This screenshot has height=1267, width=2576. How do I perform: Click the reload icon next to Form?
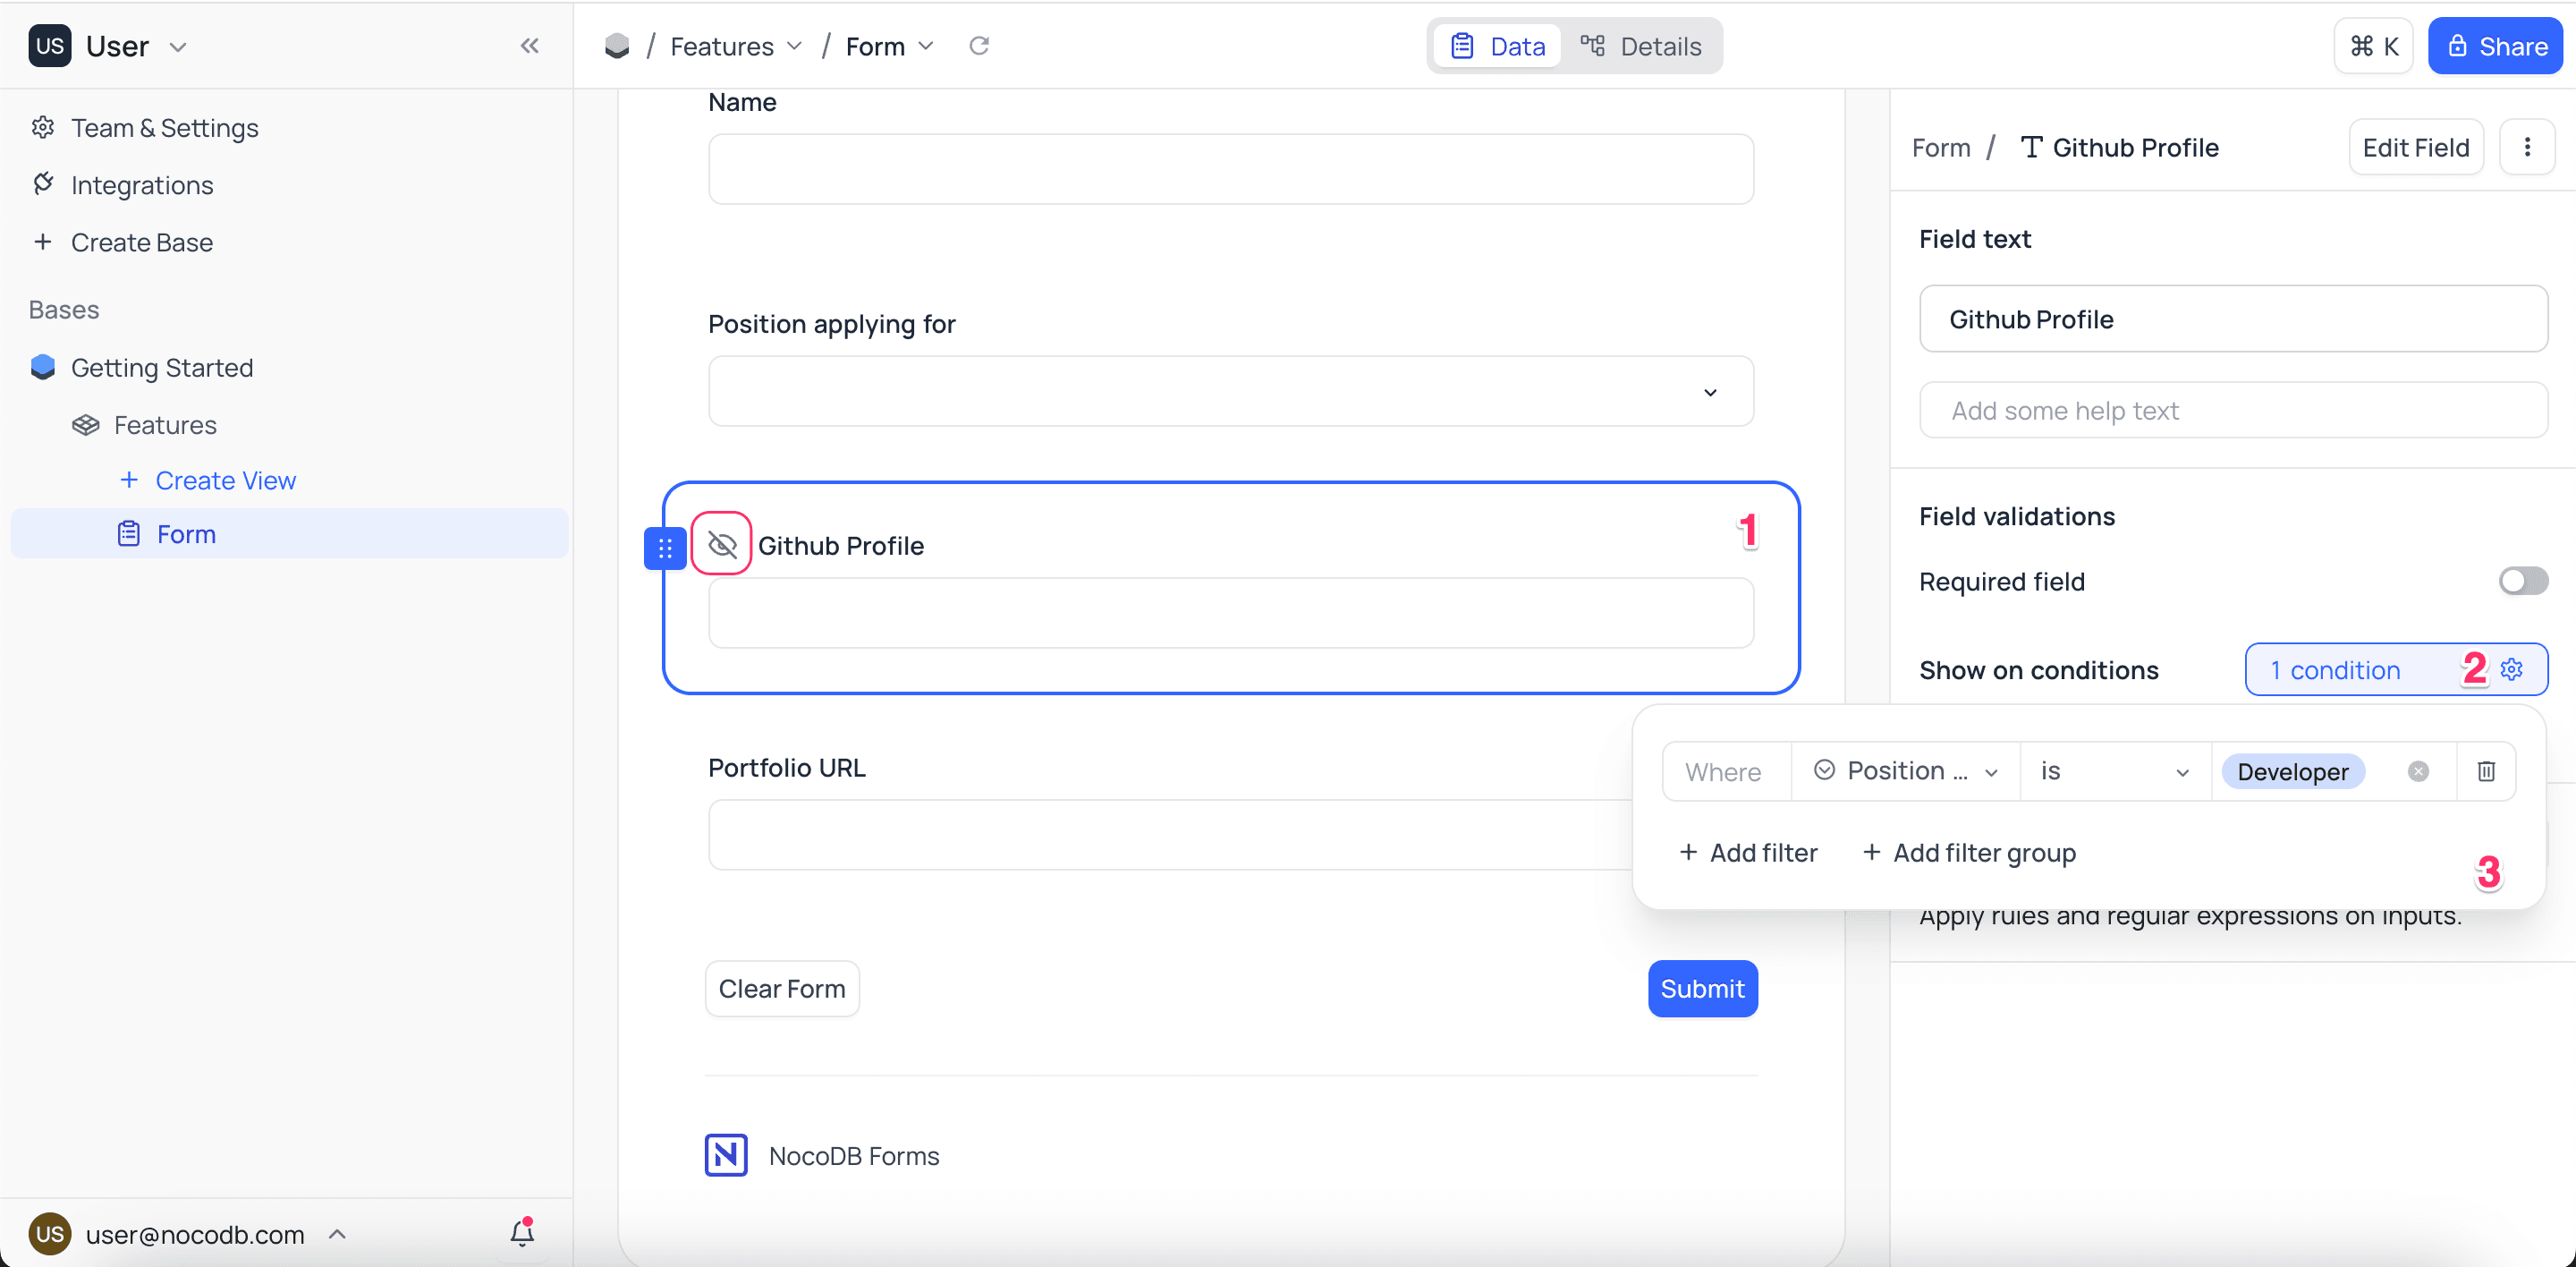coord(979,46)
